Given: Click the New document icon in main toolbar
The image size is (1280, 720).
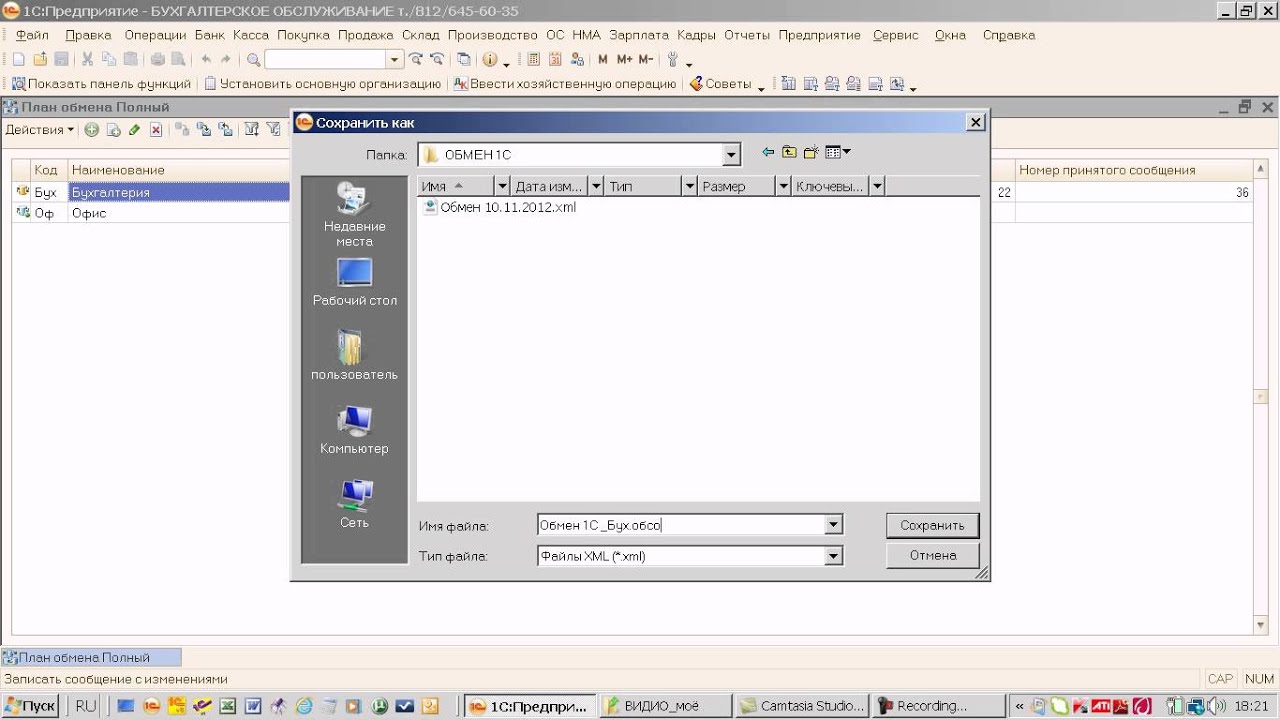Looking at the screenshot, I should point(18,59).
